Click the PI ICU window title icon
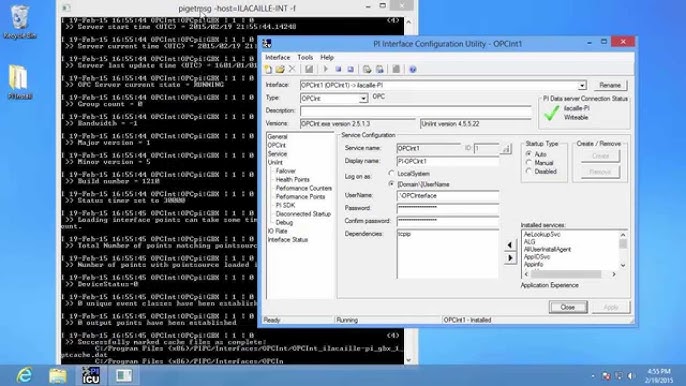This screenshot has height=386, width=686. (x=267, y=43)
